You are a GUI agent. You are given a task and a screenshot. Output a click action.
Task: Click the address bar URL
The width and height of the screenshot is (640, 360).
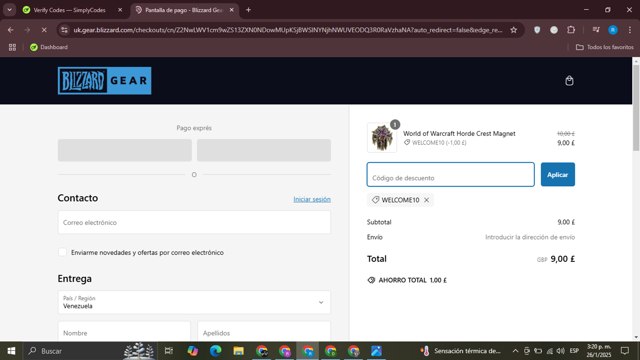tap(288, 30)
